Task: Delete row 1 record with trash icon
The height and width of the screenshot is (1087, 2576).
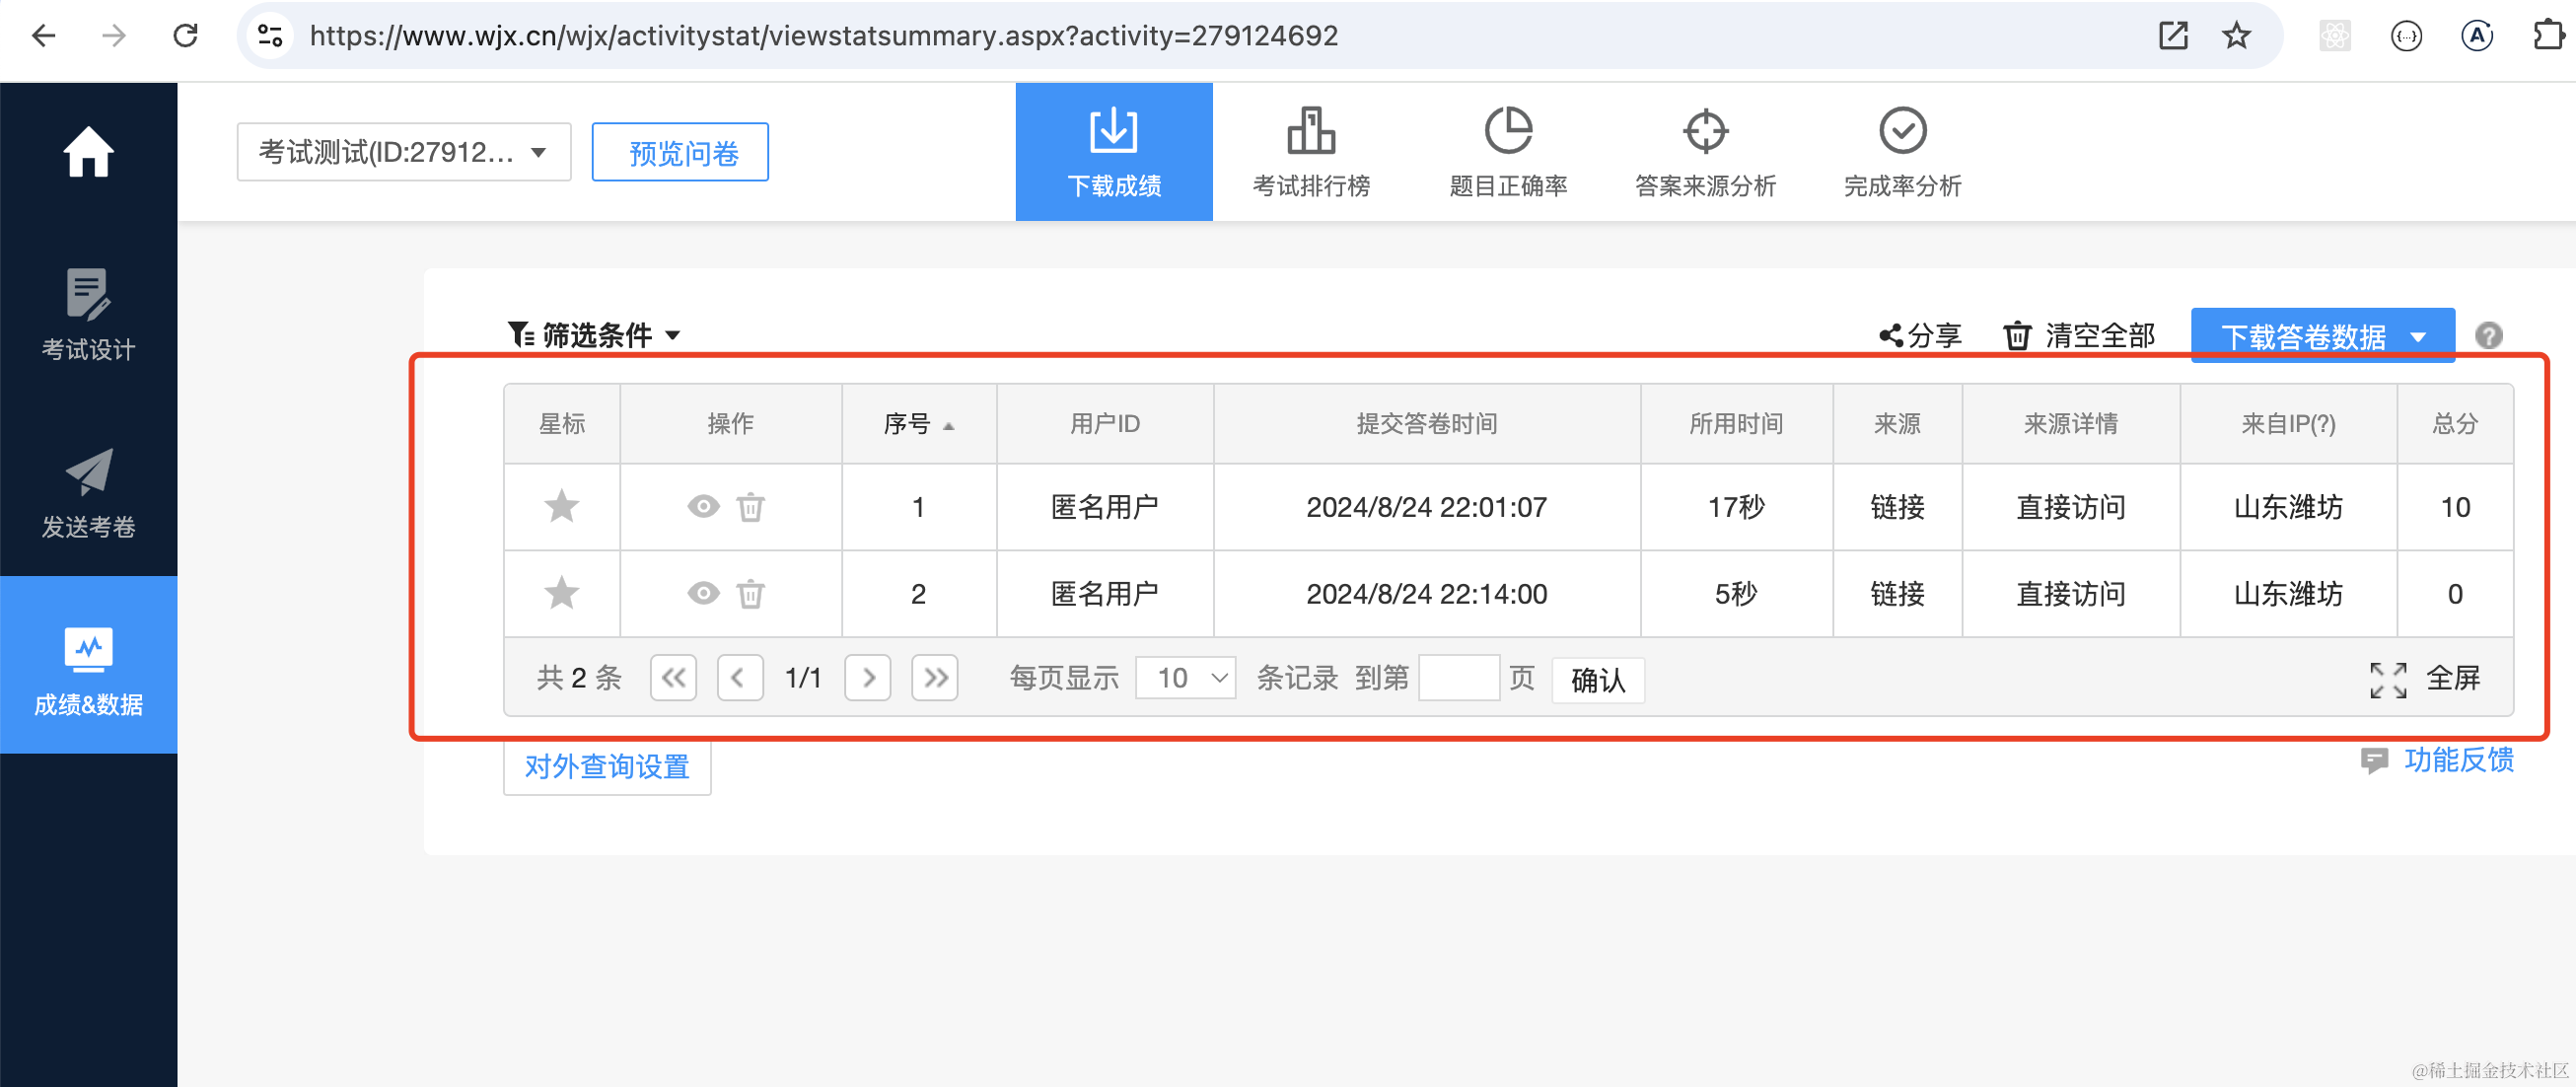Action: 750,507
